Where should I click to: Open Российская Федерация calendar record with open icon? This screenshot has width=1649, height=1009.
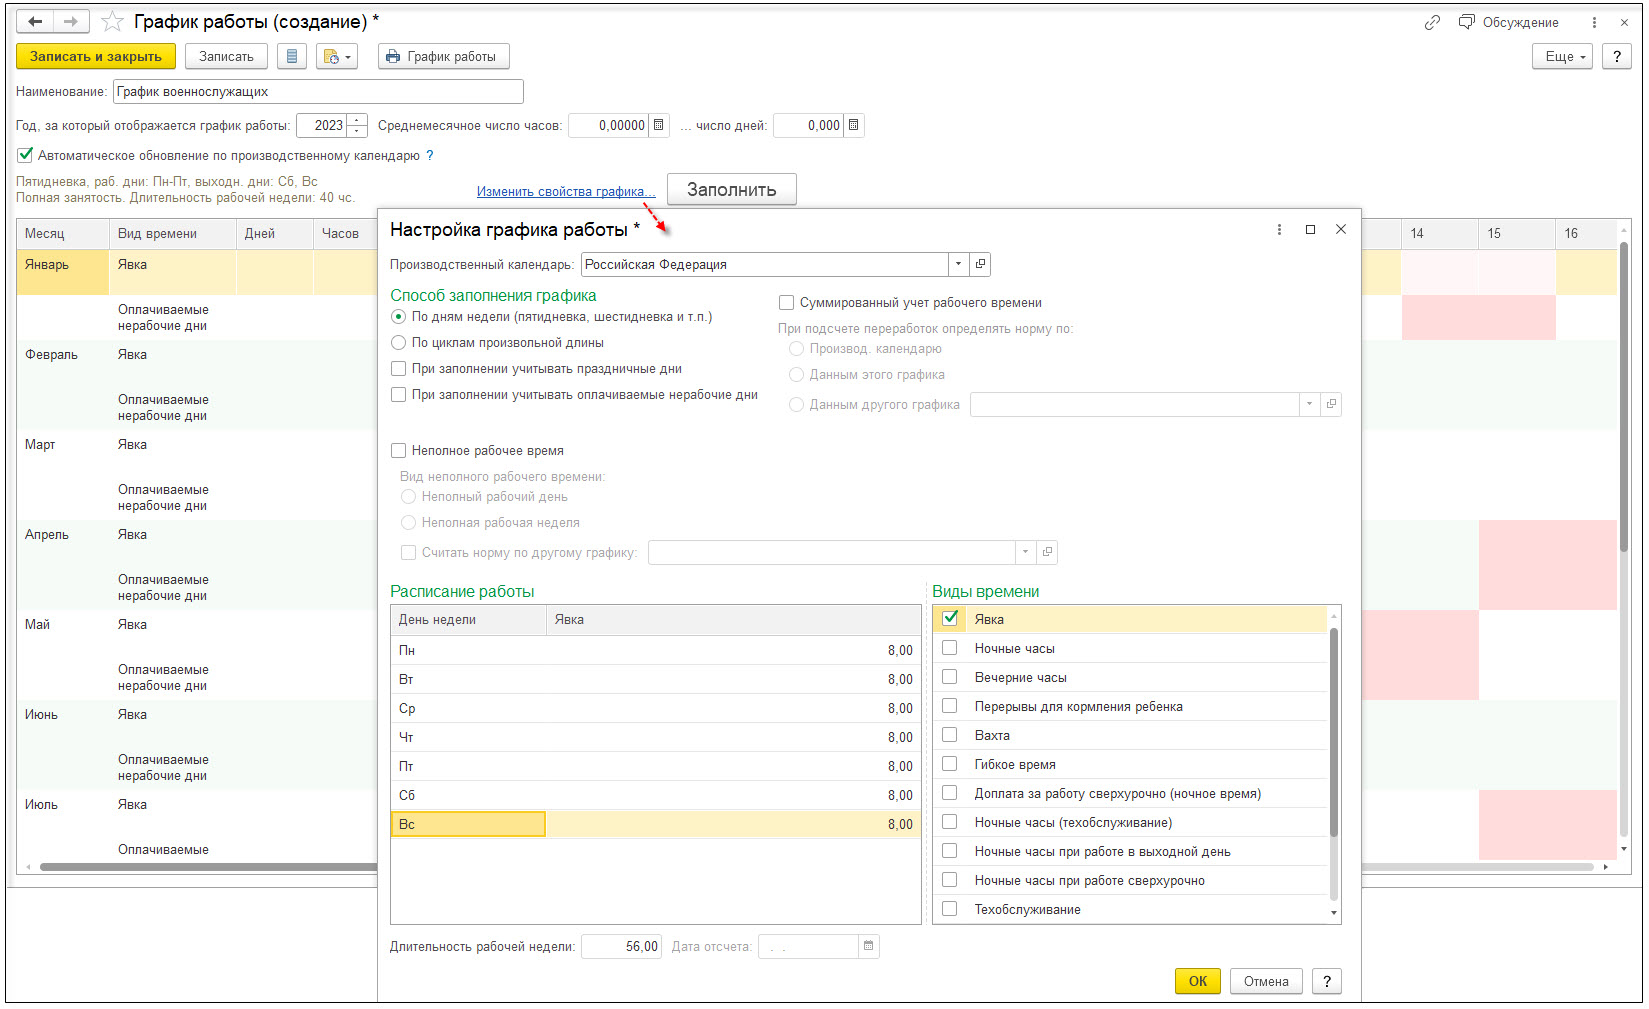pos(980,264)
